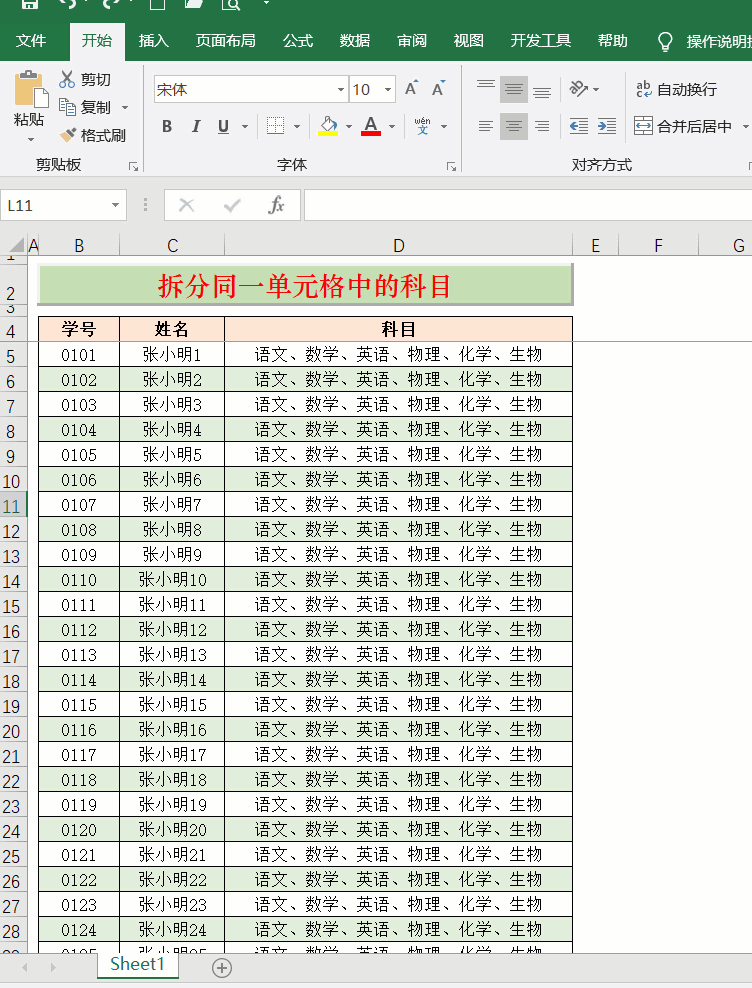Activate the Format Painter (格式刷)
Image resolution: width=752 pixels, height=988 pixels.
pyautogui.click(x=93, y=135)
